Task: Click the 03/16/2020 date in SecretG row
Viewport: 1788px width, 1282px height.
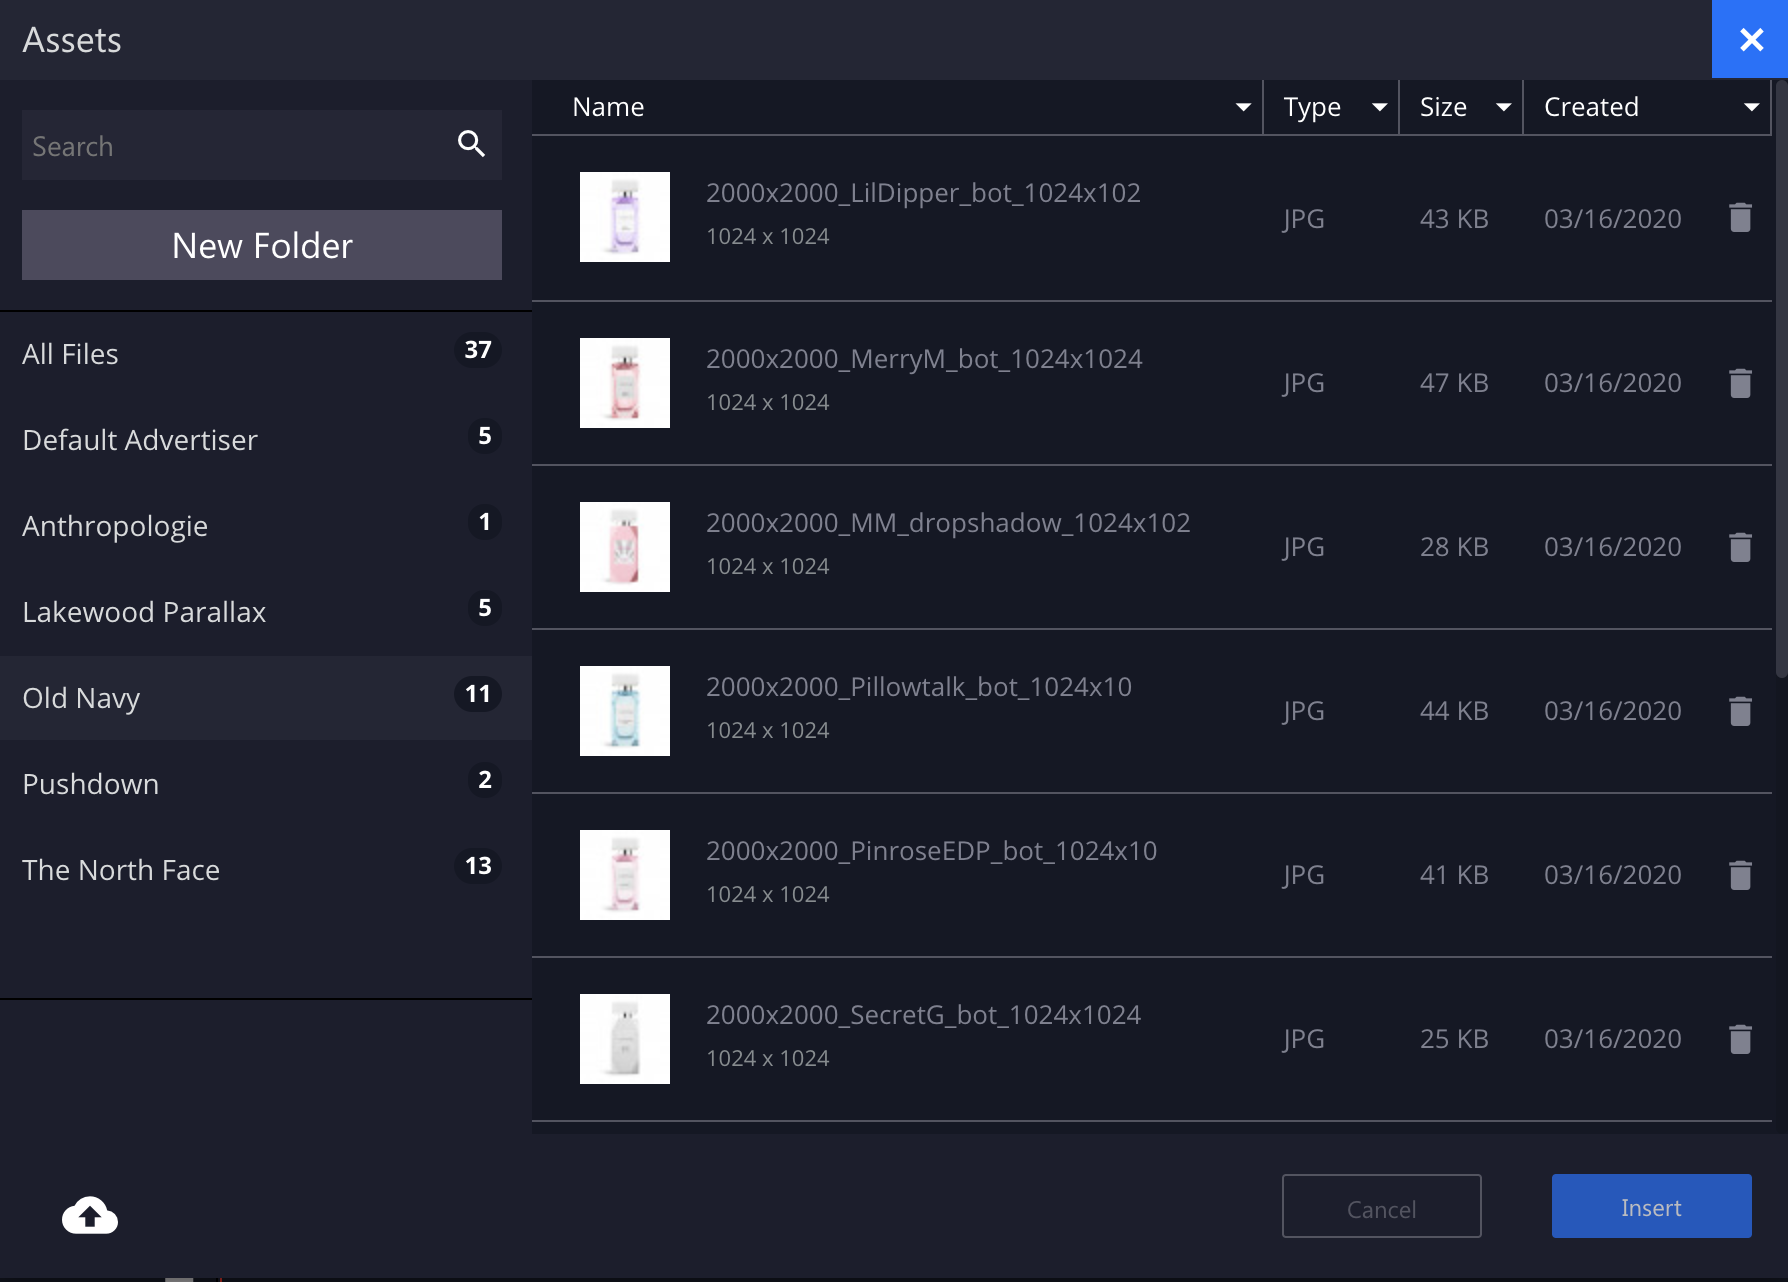Action: coord(1612,1039)
